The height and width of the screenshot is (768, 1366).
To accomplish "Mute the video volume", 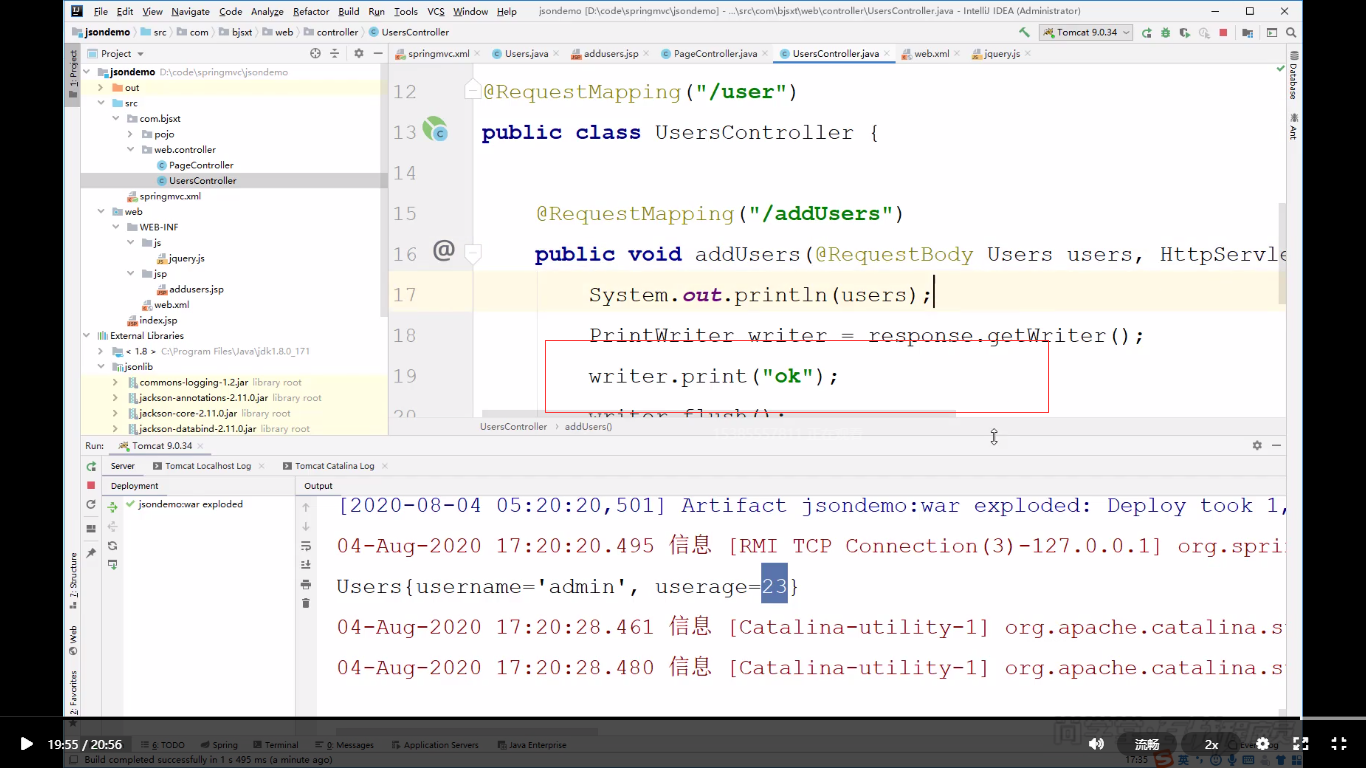I will (x=1096, y=744).
